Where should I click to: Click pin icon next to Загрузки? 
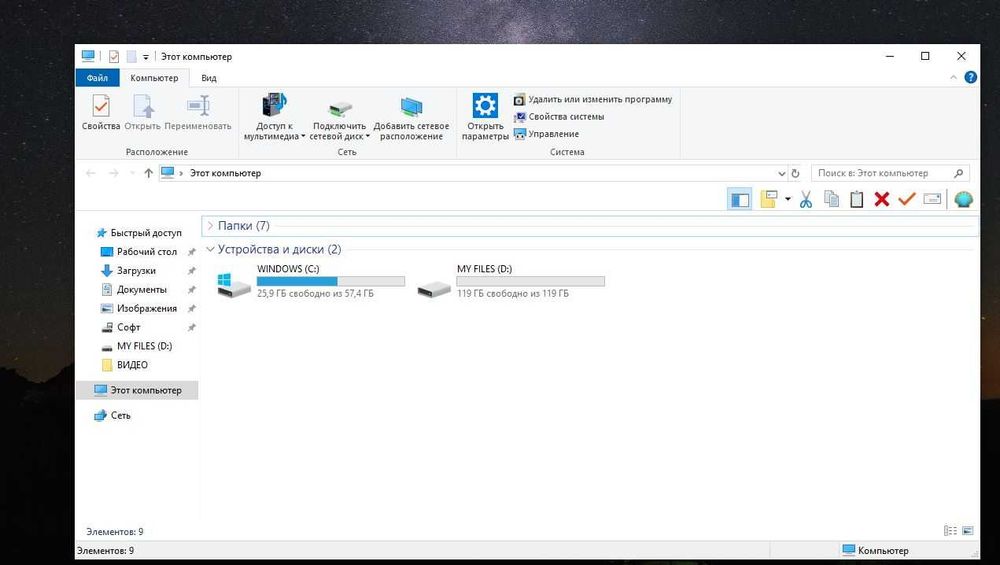click(x=191, y=271)
